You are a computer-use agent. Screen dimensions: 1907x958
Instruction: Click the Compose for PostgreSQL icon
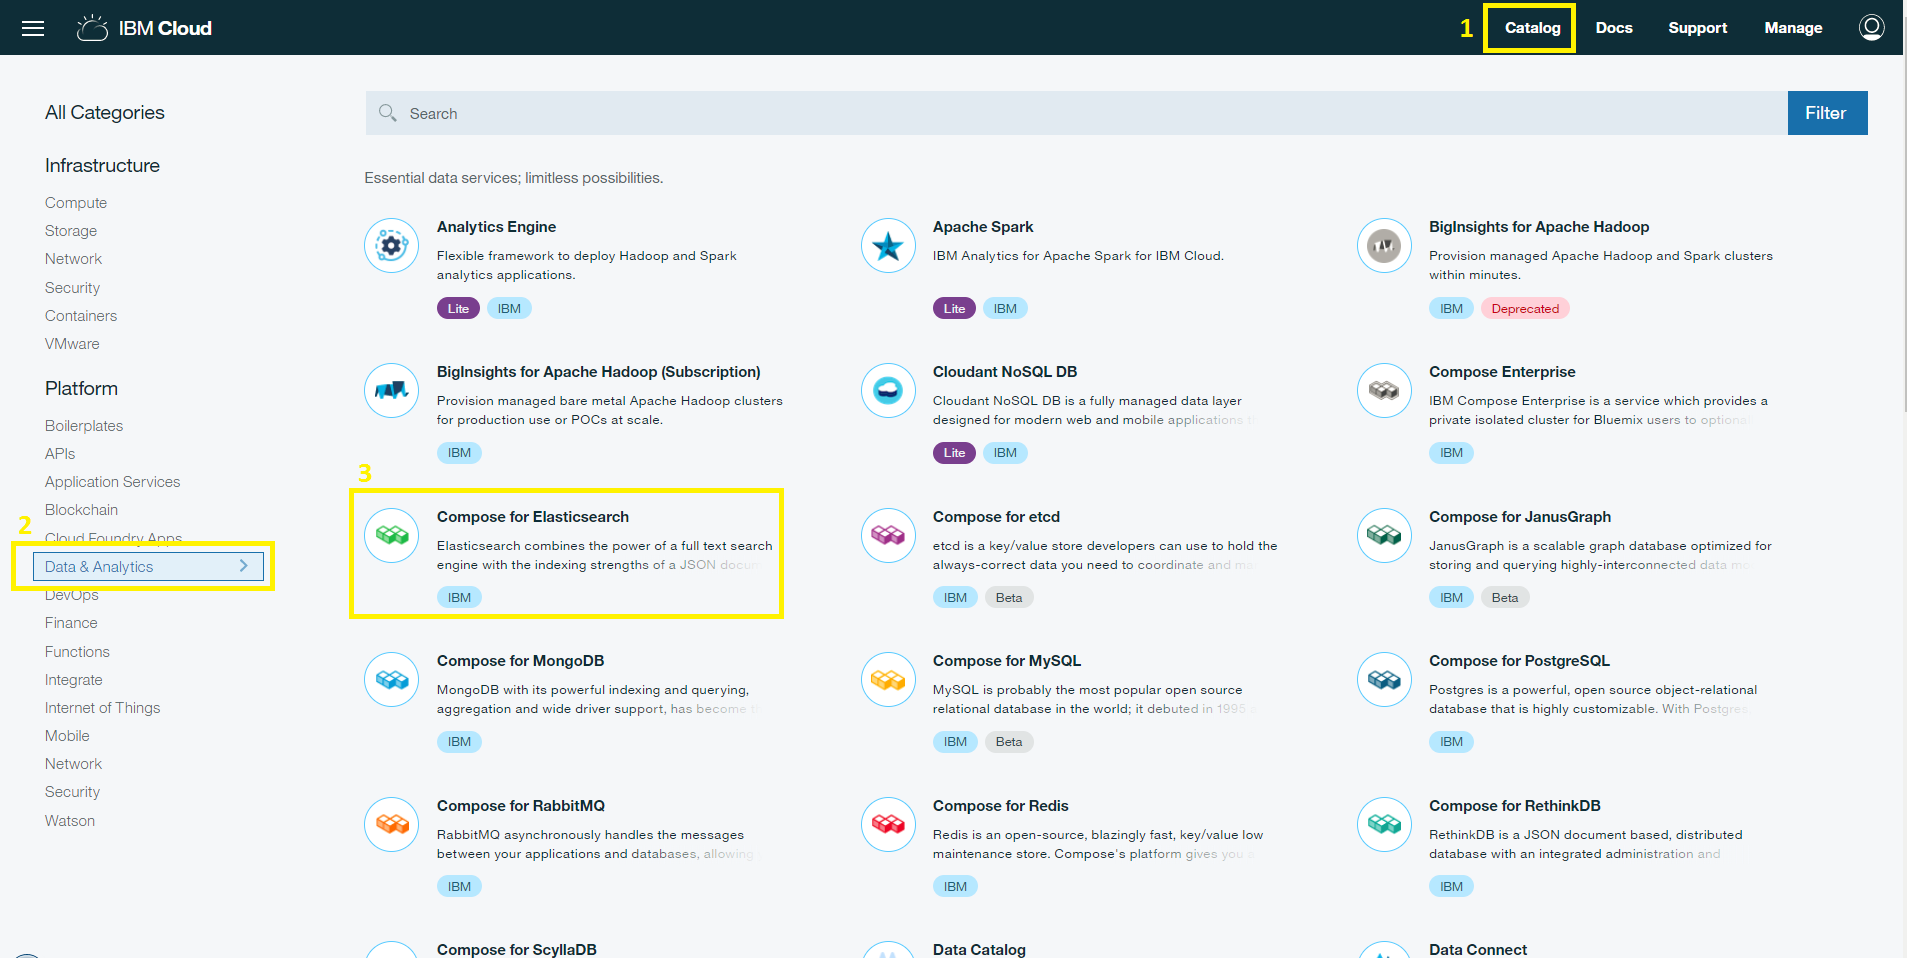pyautogui.click(x=1384, y=680)
